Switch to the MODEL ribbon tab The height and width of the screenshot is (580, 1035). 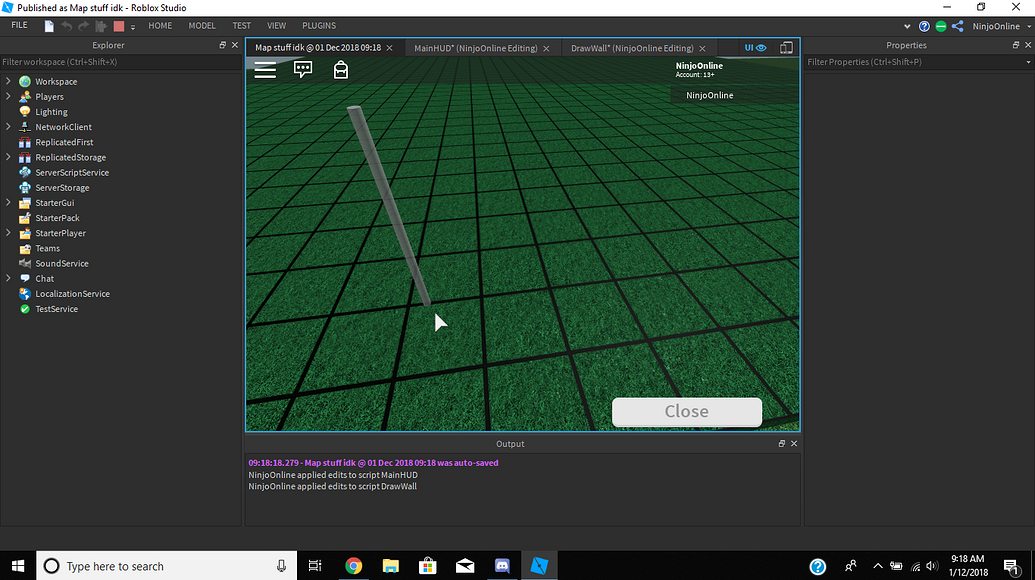coord(202,26)
